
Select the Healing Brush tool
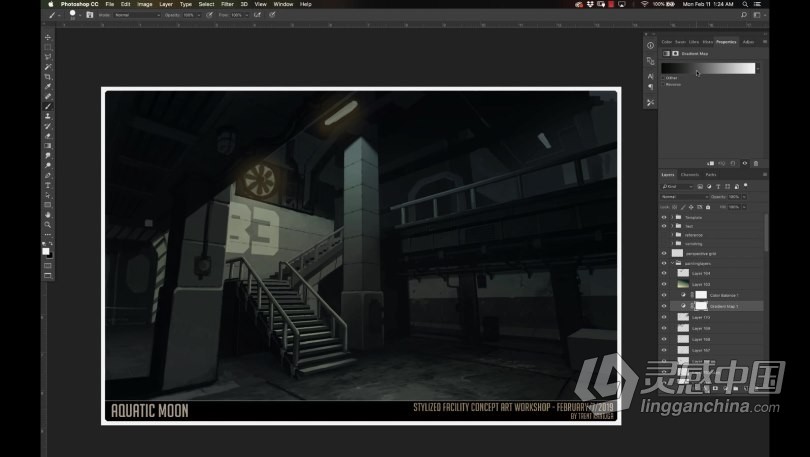48,96
